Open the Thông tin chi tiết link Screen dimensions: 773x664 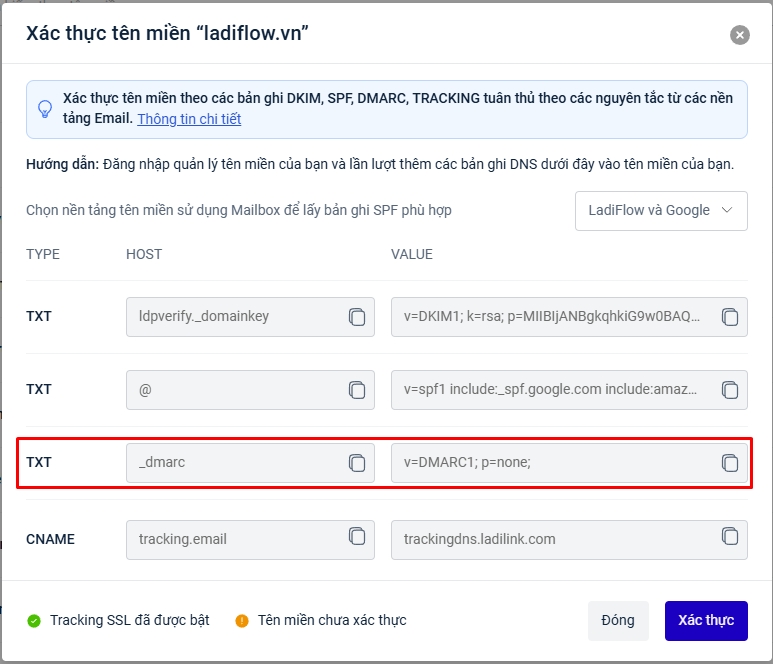189,119
